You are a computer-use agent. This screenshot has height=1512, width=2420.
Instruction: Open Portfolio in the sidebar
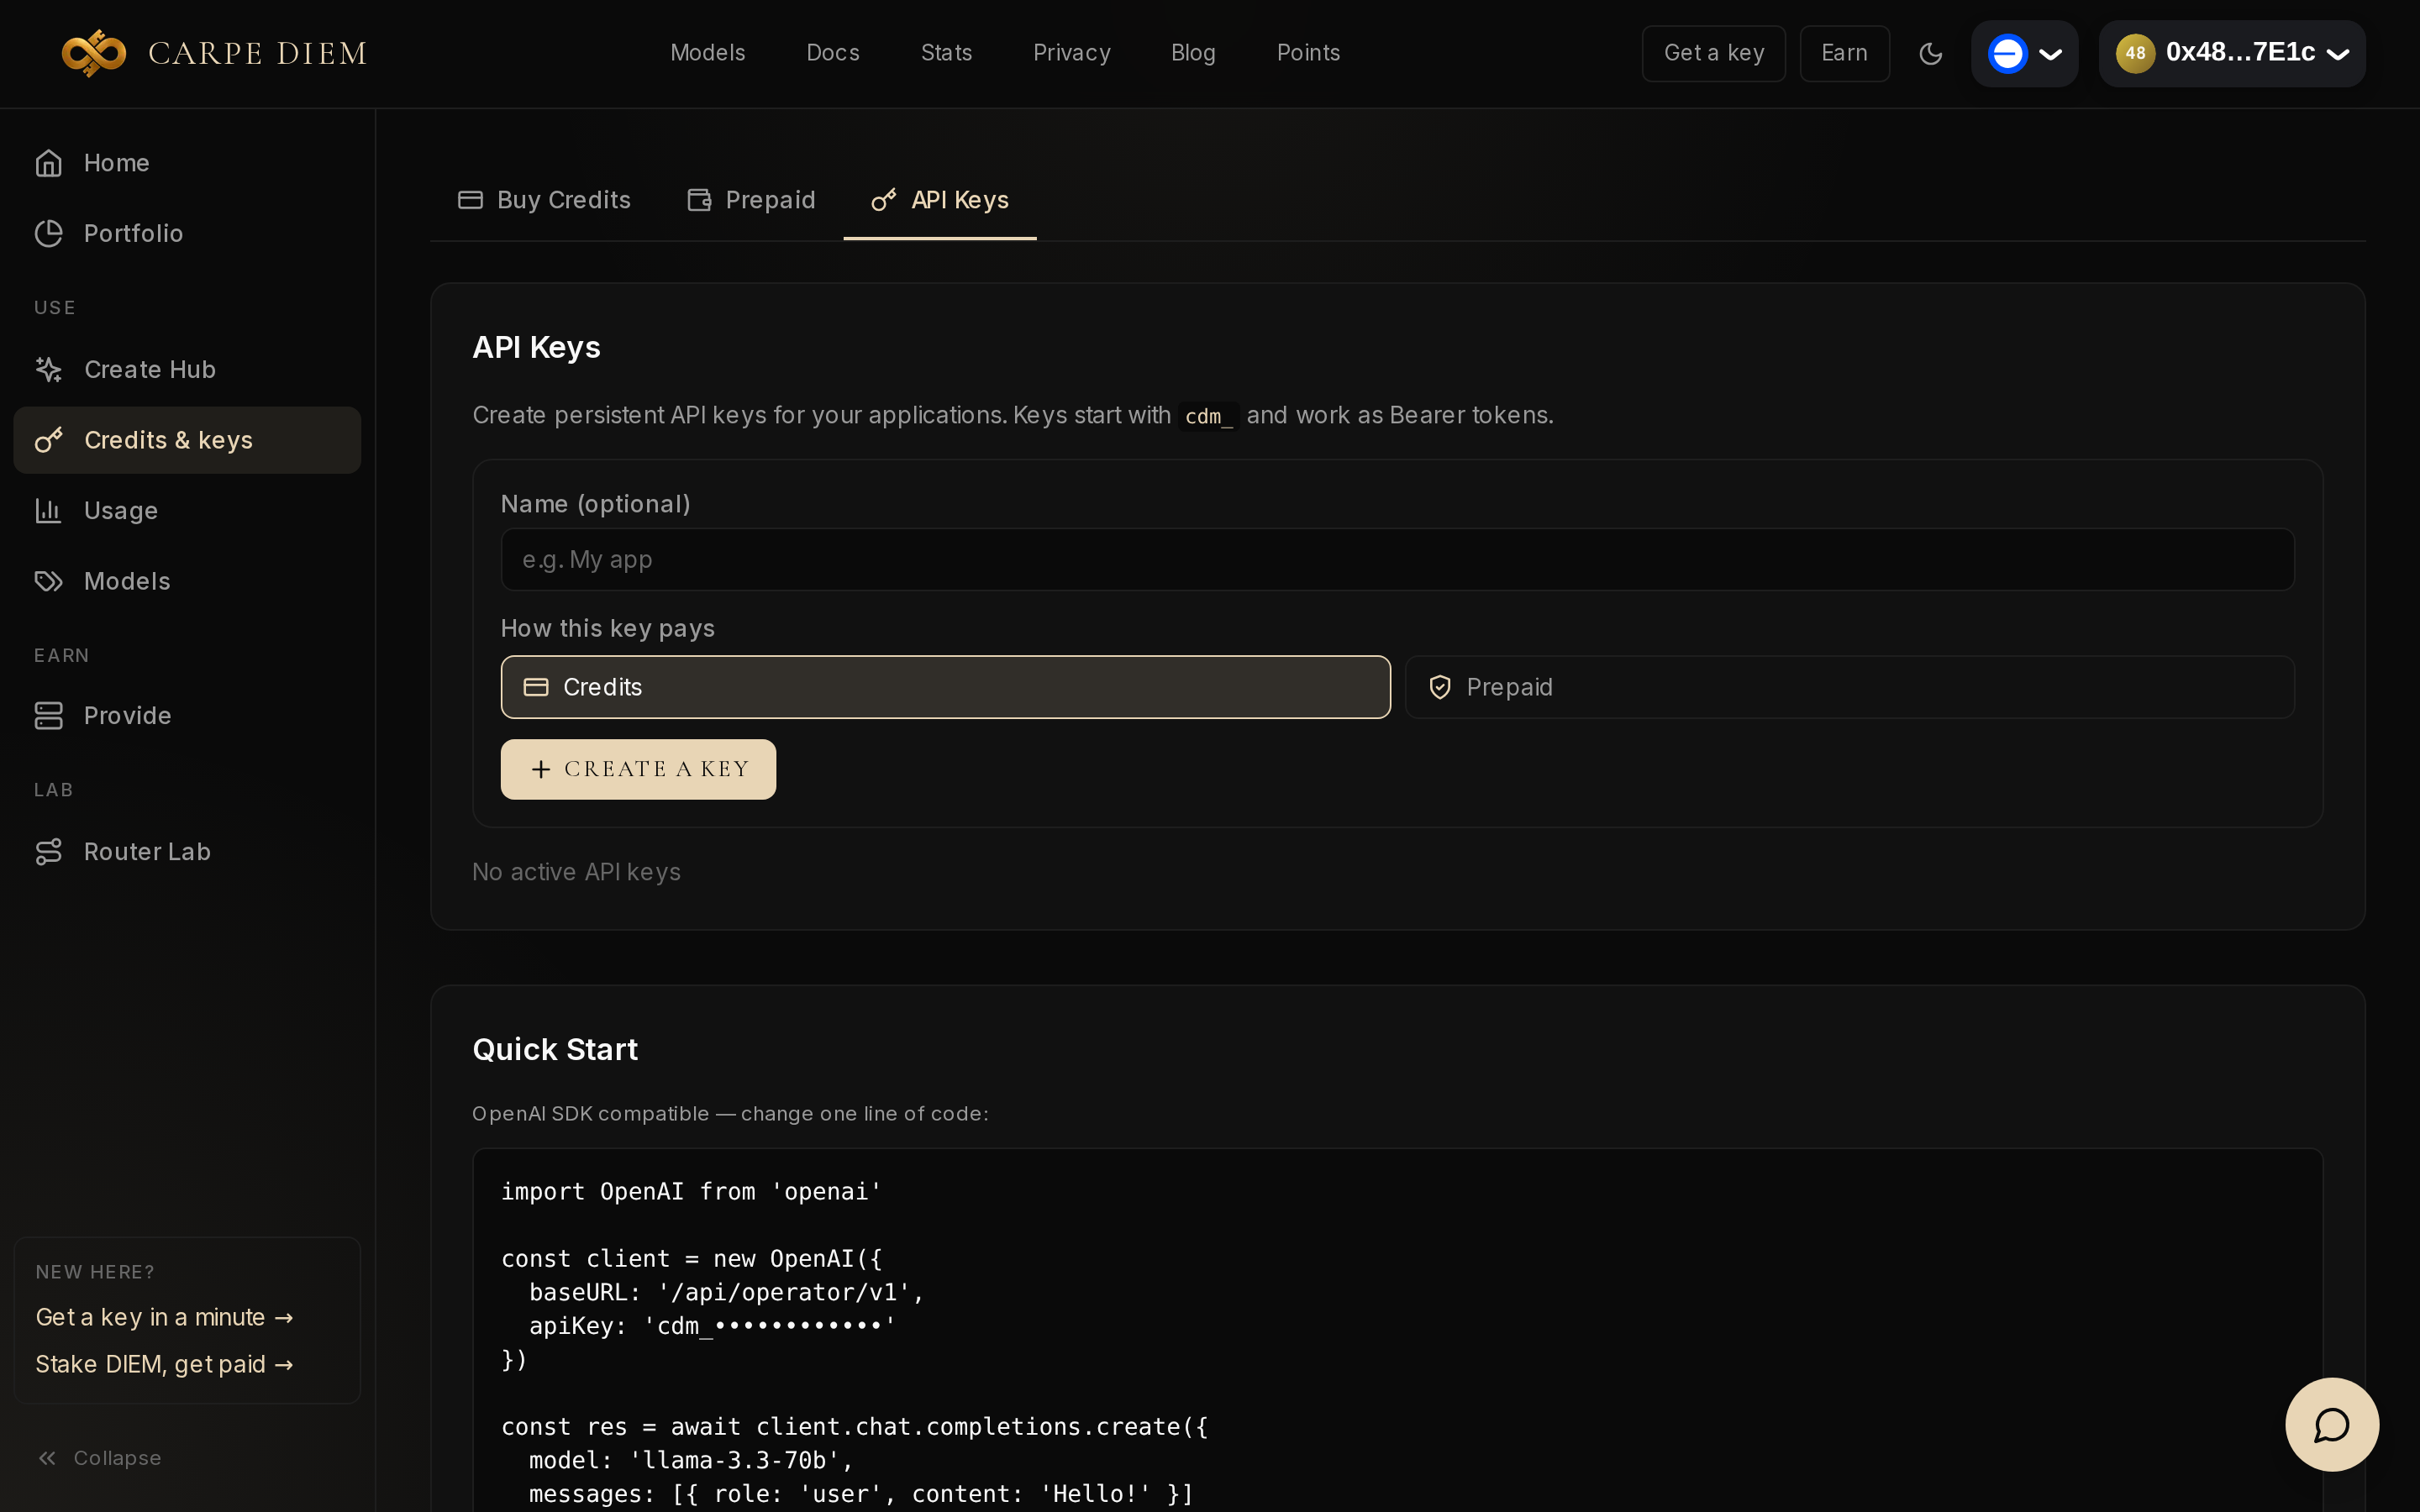click(187, 233)
